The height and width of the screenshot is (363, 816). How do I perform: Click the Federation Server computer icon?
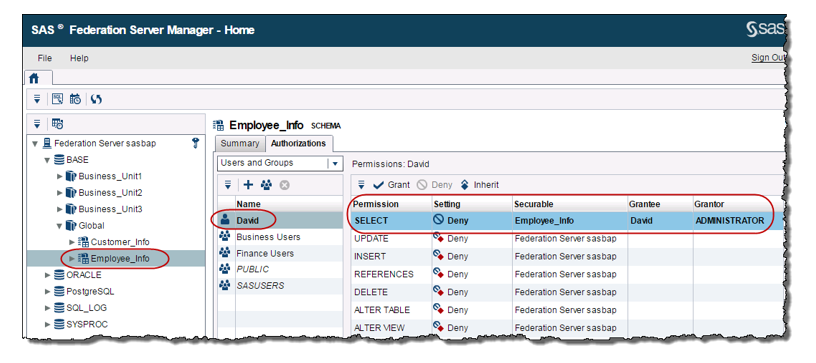[47, 143]
